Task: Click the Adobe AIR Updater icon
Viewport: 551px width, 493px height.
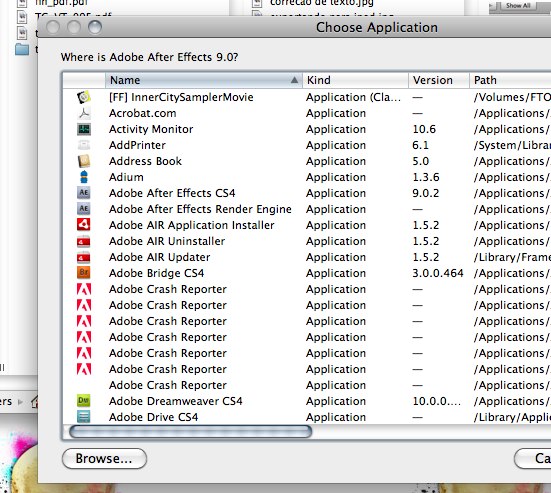Action: 84,257
